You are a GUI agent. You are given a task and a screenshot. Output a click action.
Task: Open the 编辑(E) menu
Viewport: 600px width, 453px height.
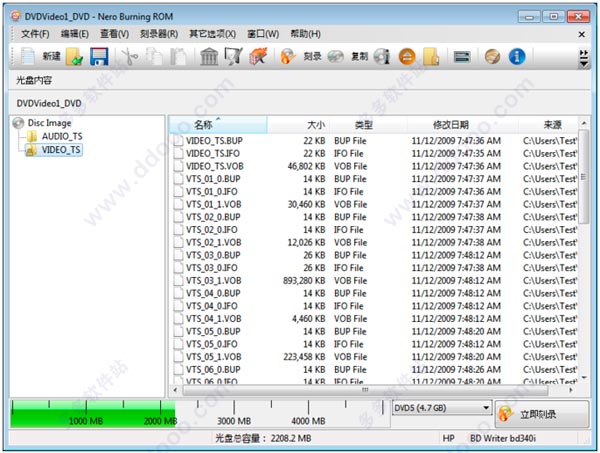(75, 34)
